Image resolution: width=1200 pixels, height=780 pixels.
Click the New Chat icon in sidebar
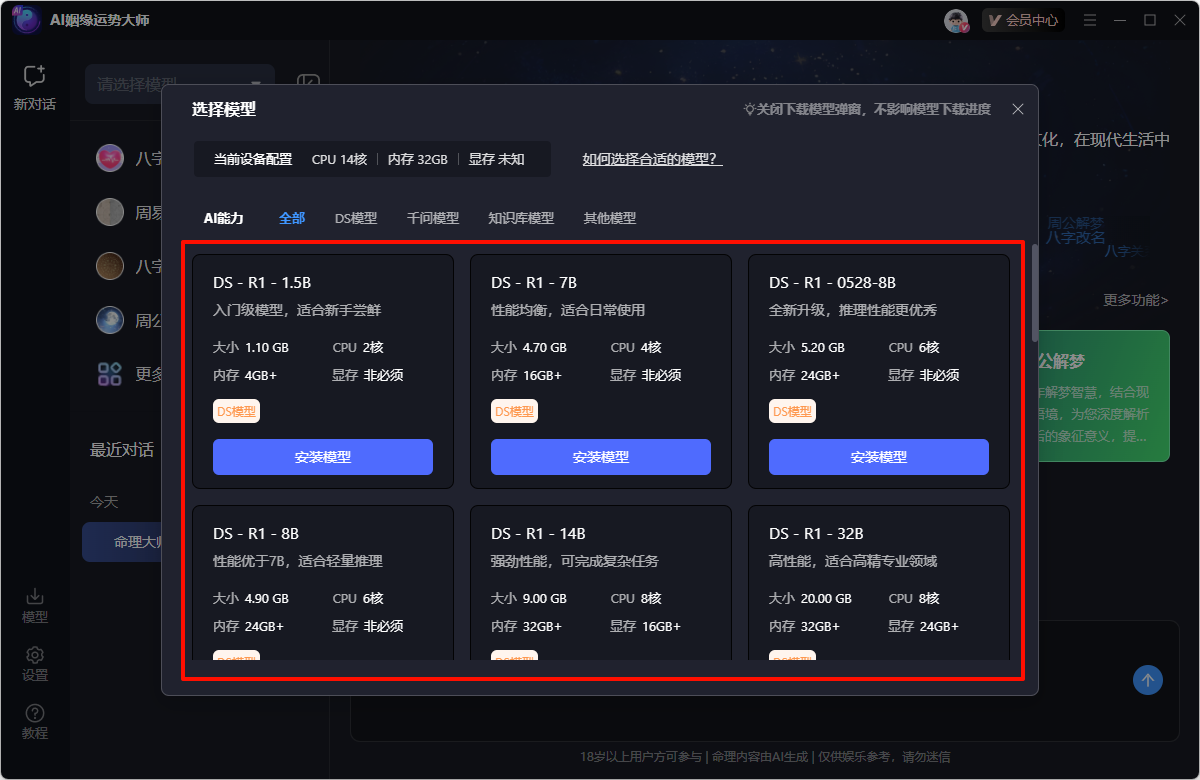(x=34, y=77)
